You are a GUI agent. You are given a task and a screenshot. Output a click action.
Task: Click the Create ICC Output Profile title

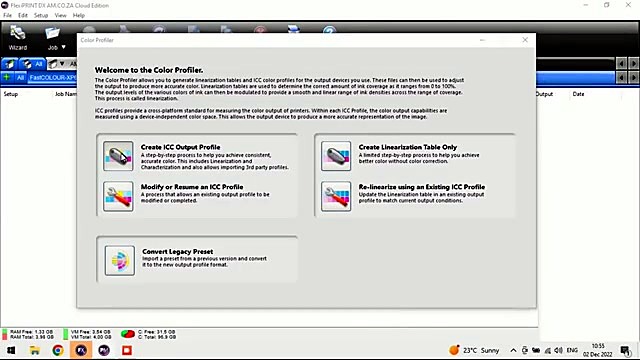[x=180, y=147]
